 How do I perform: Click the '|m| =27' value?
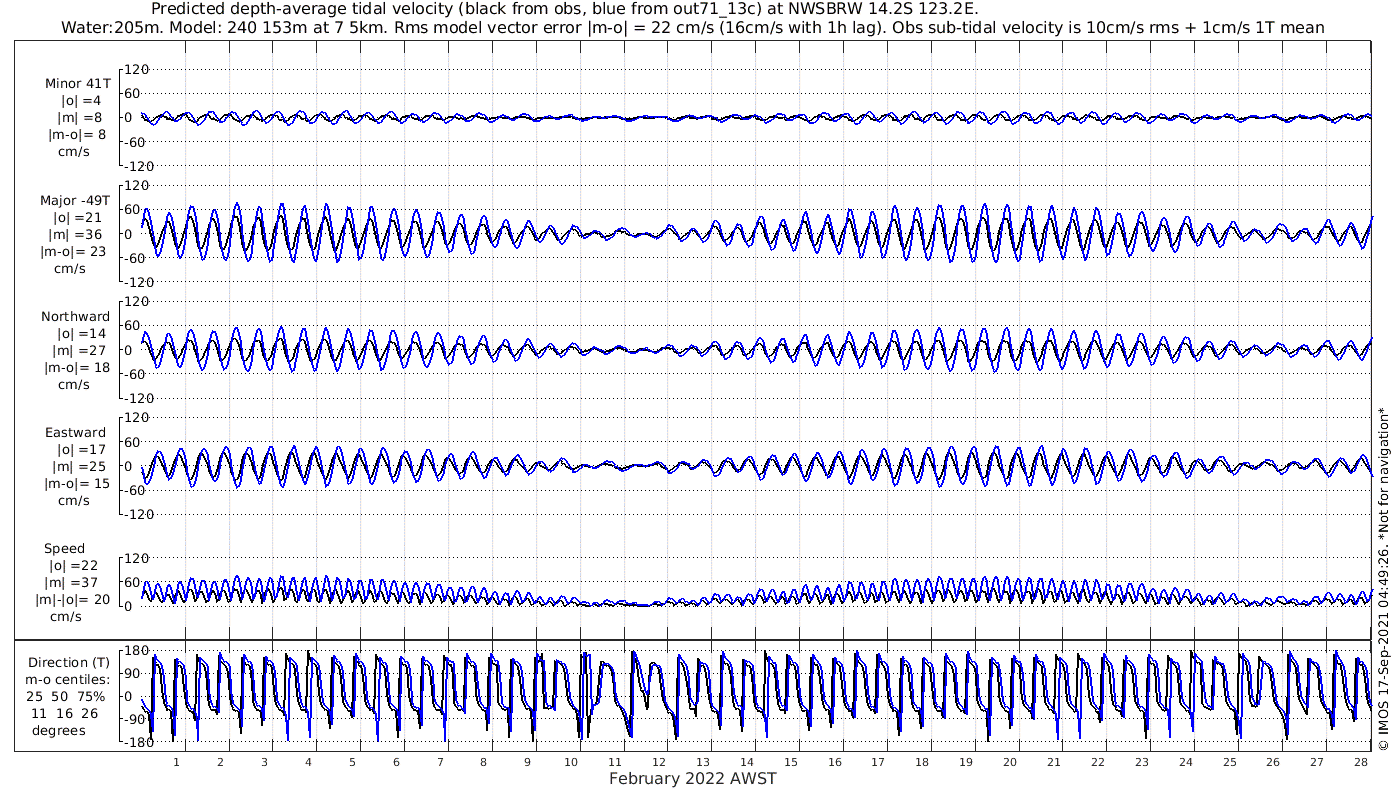pos(80,351)
